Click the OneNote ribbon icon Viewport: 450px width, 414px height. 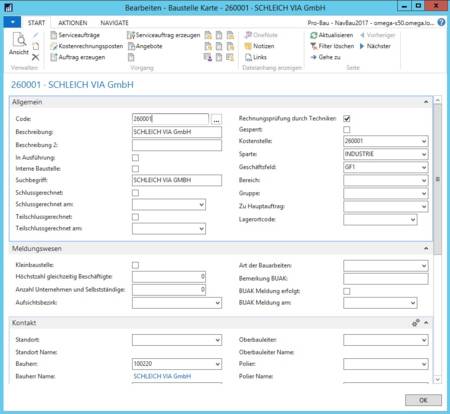pyautogui.click(x=261, y=35)
